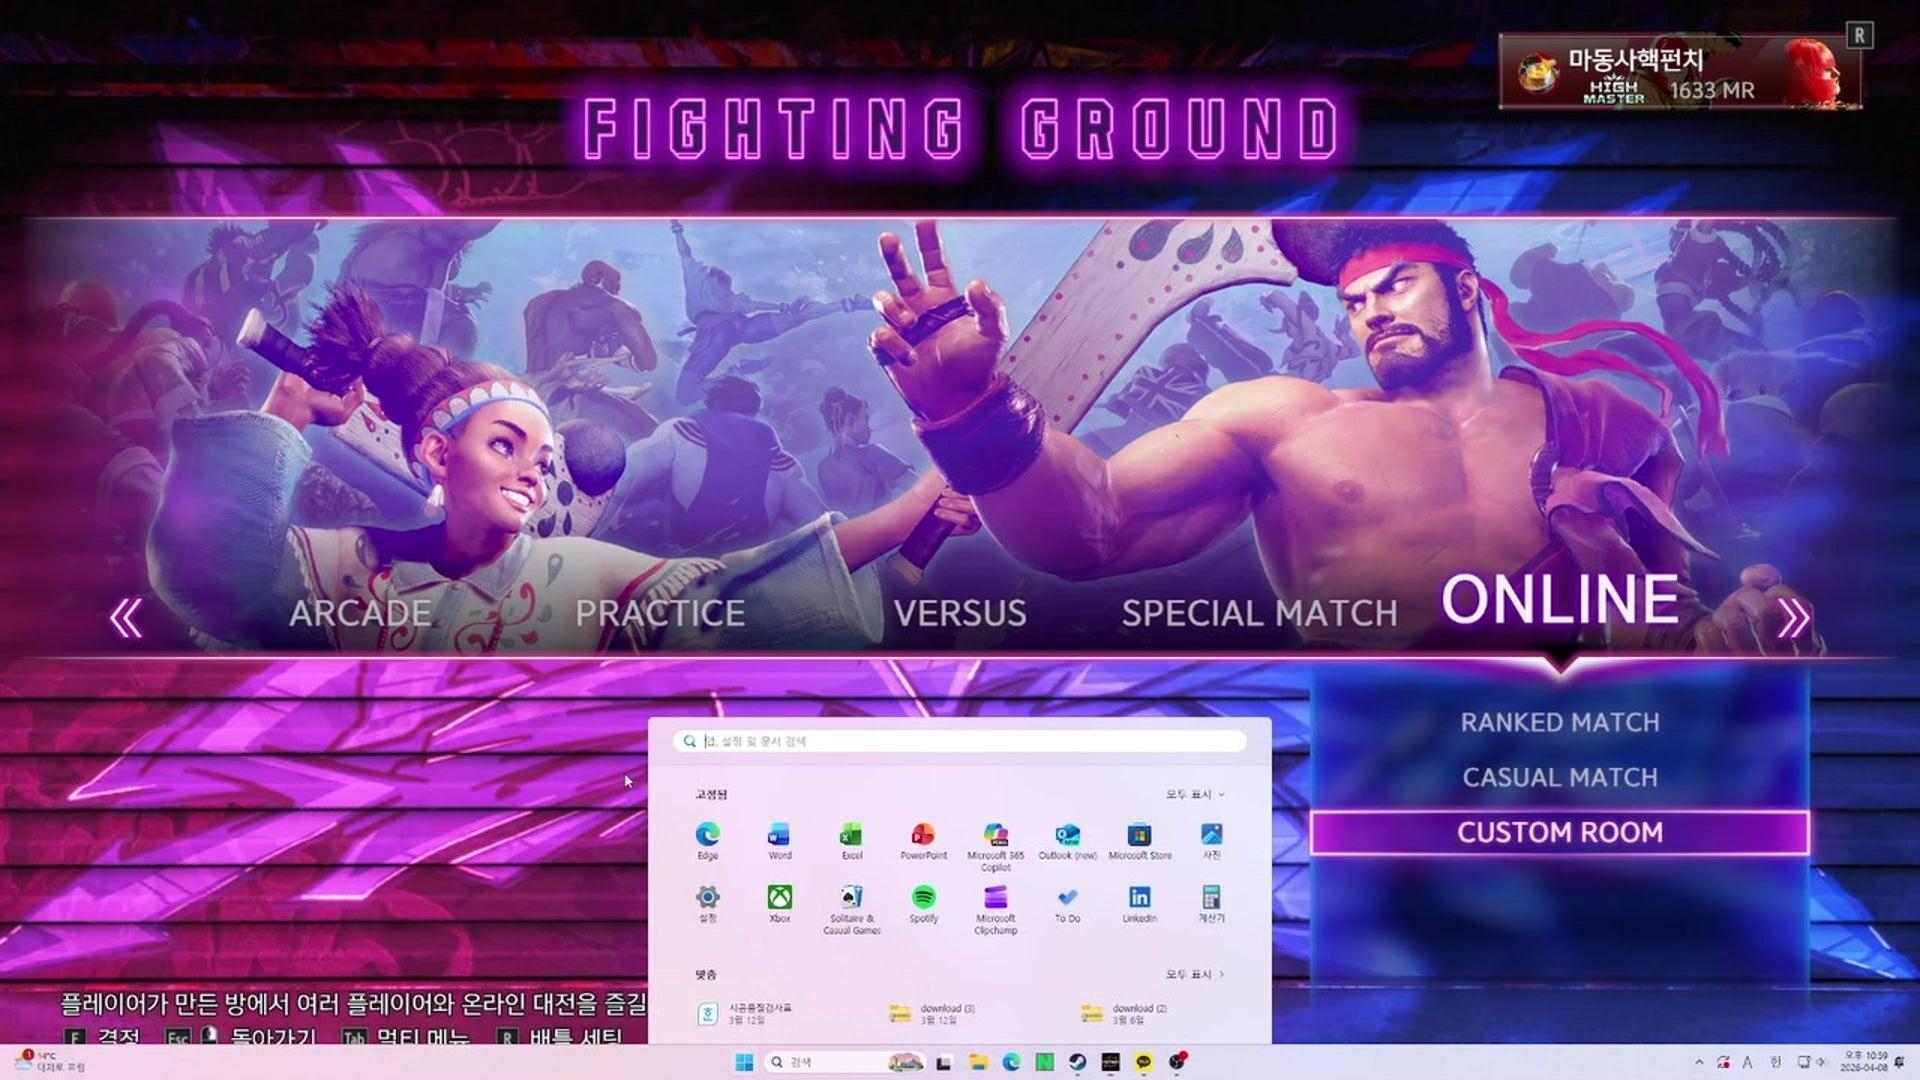Open the Excel pinned app
1920x1080 pixels.
[x=851, y=835]
